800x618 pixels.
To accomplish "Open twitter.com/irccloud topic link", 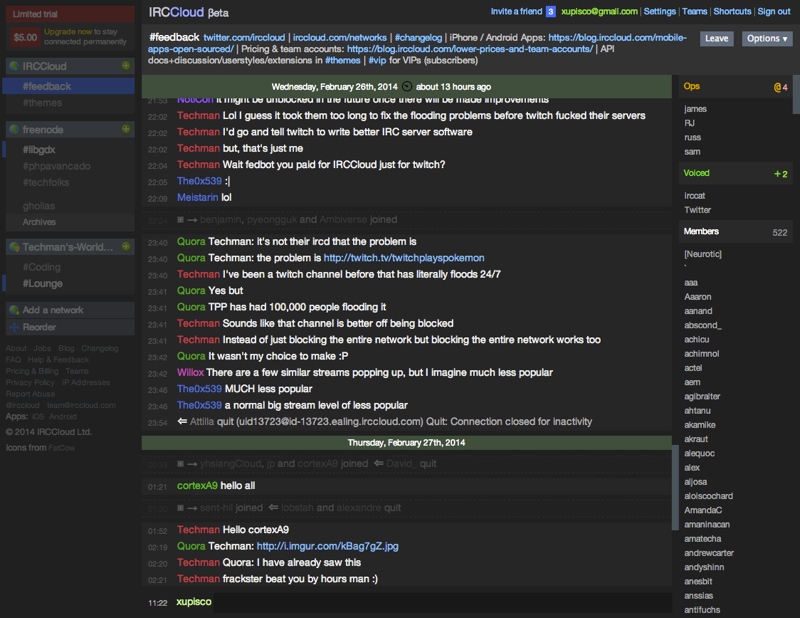I will click(244, 38).
